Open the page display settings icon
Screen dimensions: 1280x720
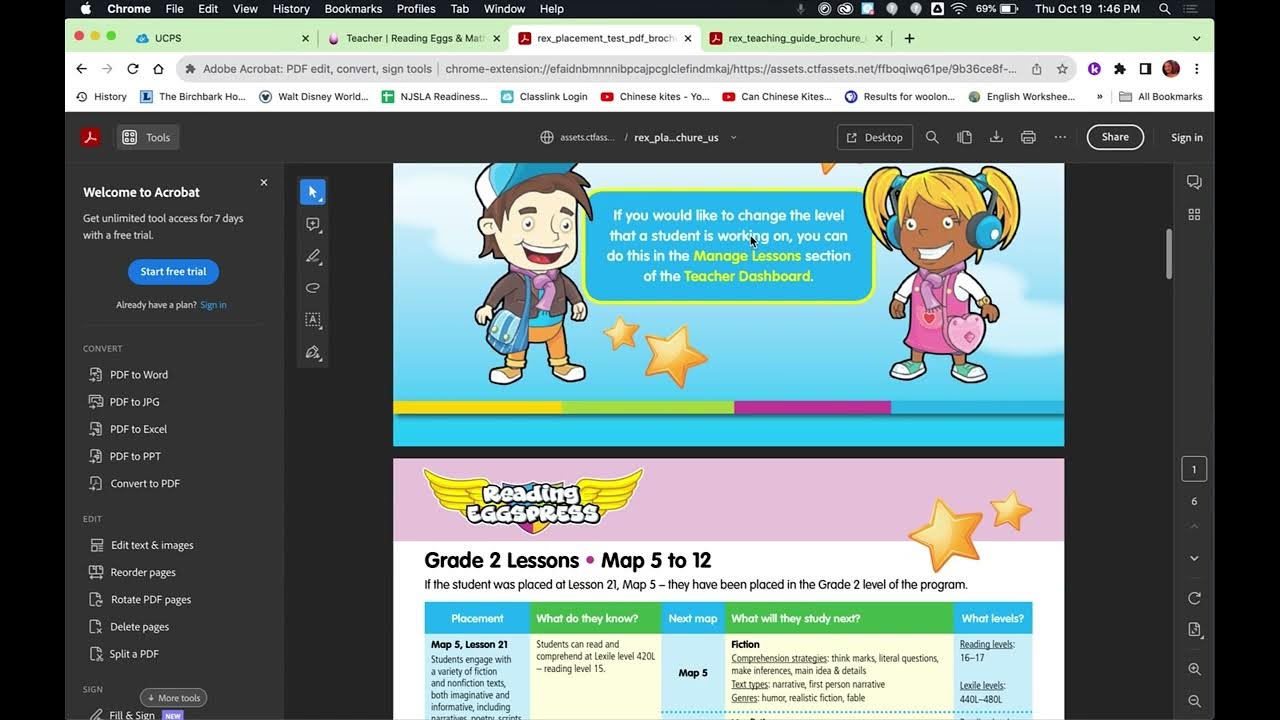click(x=1194, y=629)
